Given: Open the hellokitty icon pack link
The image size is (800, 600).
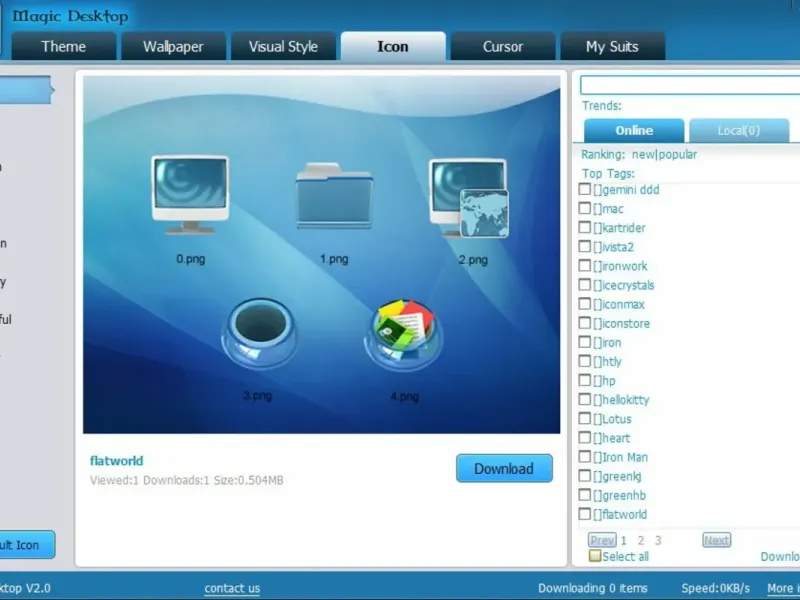Looking at the screenshot, I should 621,400.
